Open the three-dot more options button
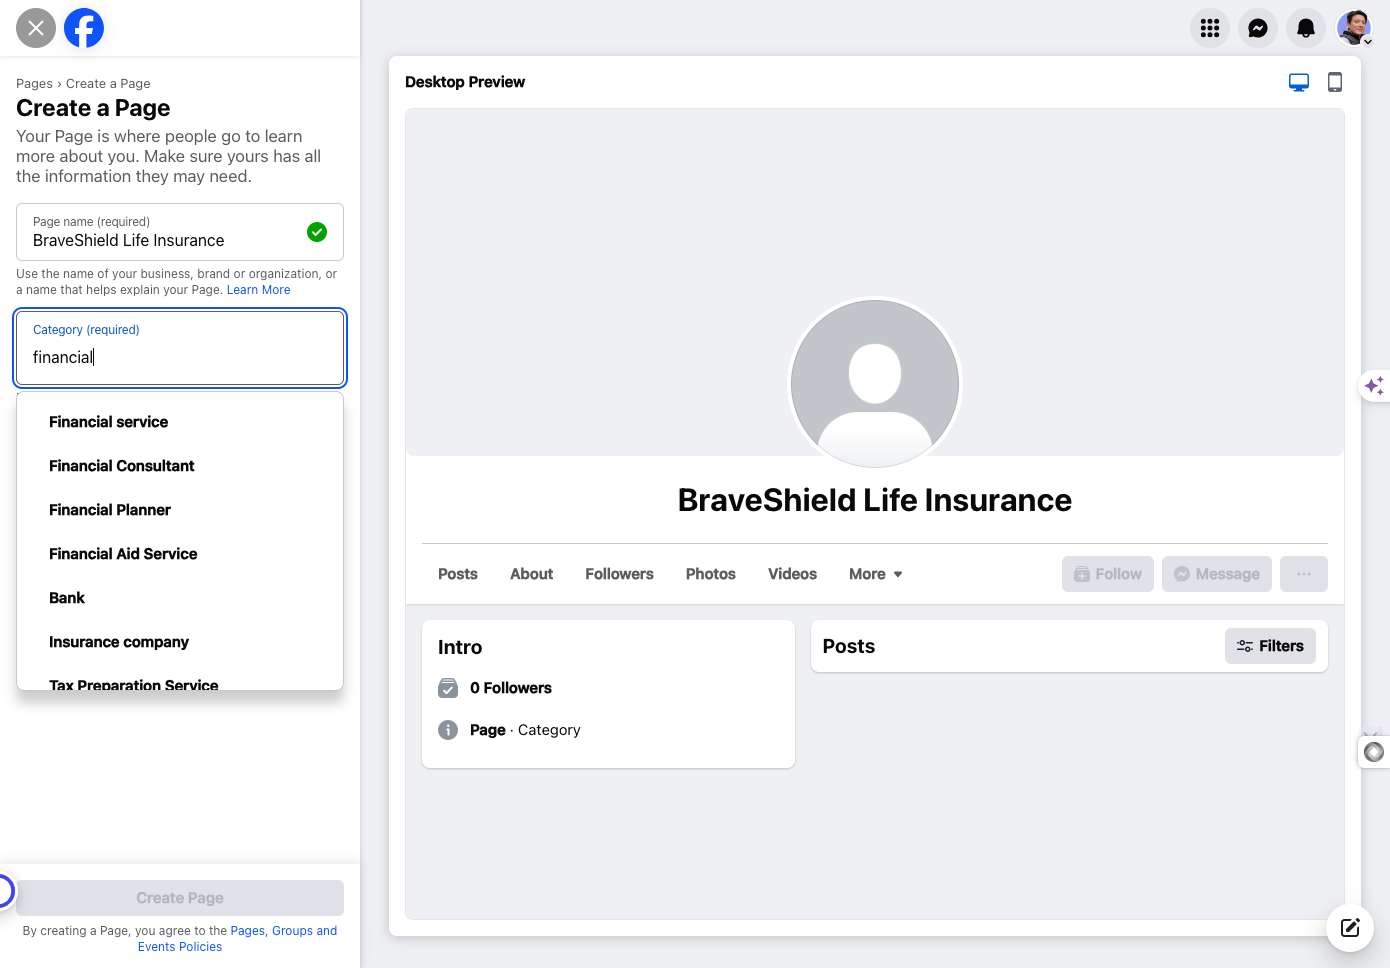This screenshot has width=1390, height=968. point(1304,574)
